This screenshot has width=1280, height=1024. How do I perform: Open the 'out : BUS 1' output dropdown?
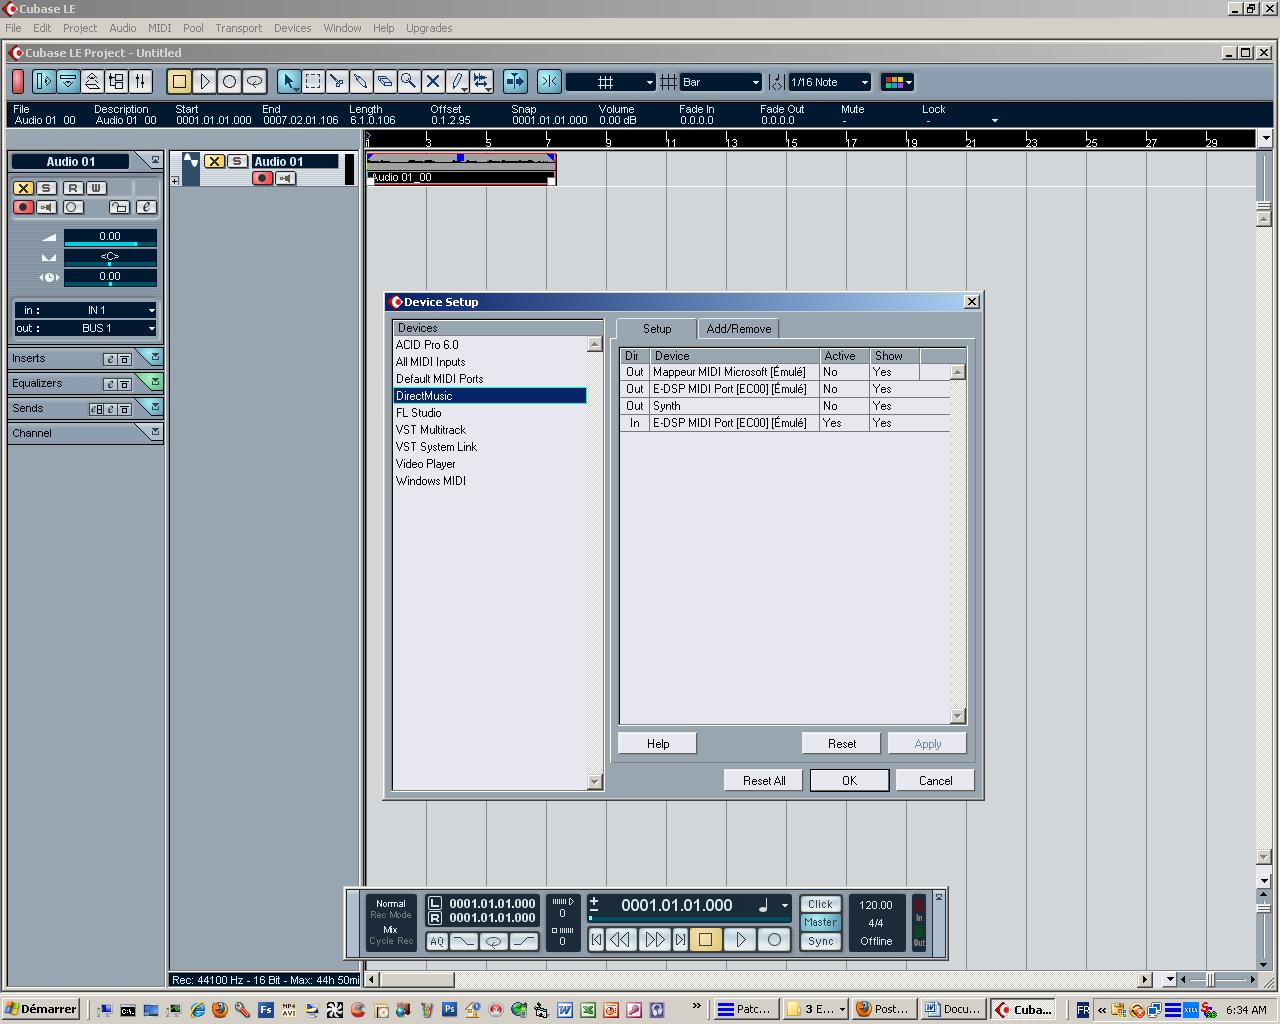[86, 328]
